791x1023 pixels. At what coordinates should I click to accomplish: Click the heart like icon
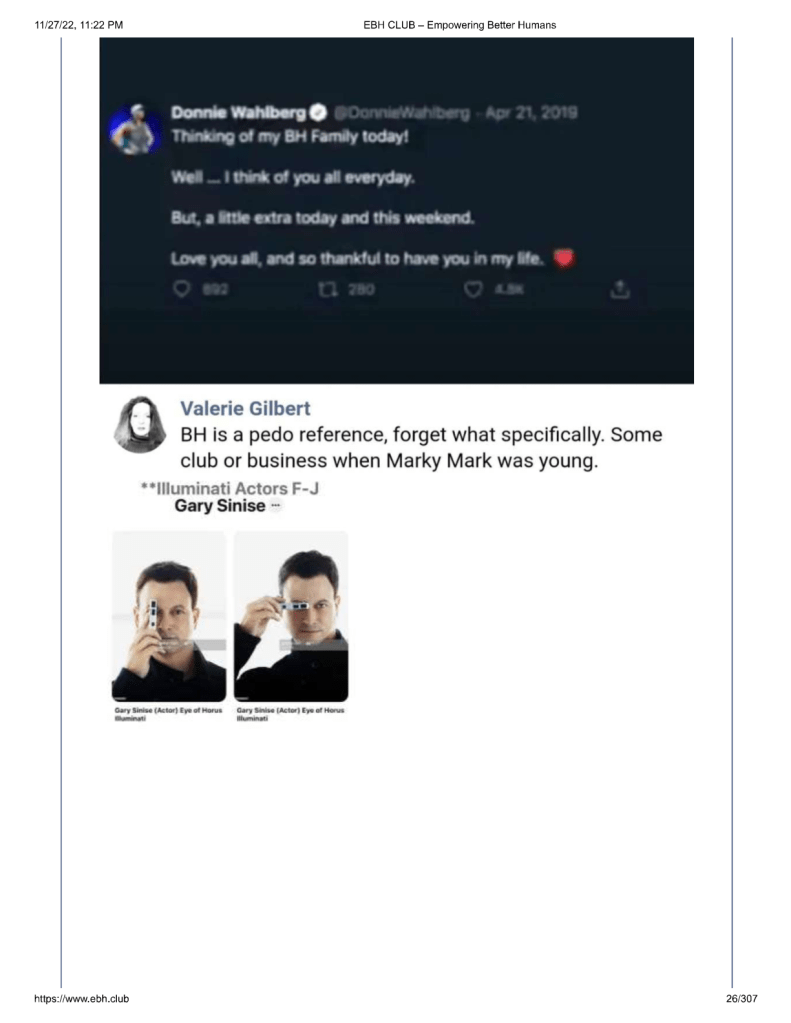pyautogui.click(x=473, y=288)
